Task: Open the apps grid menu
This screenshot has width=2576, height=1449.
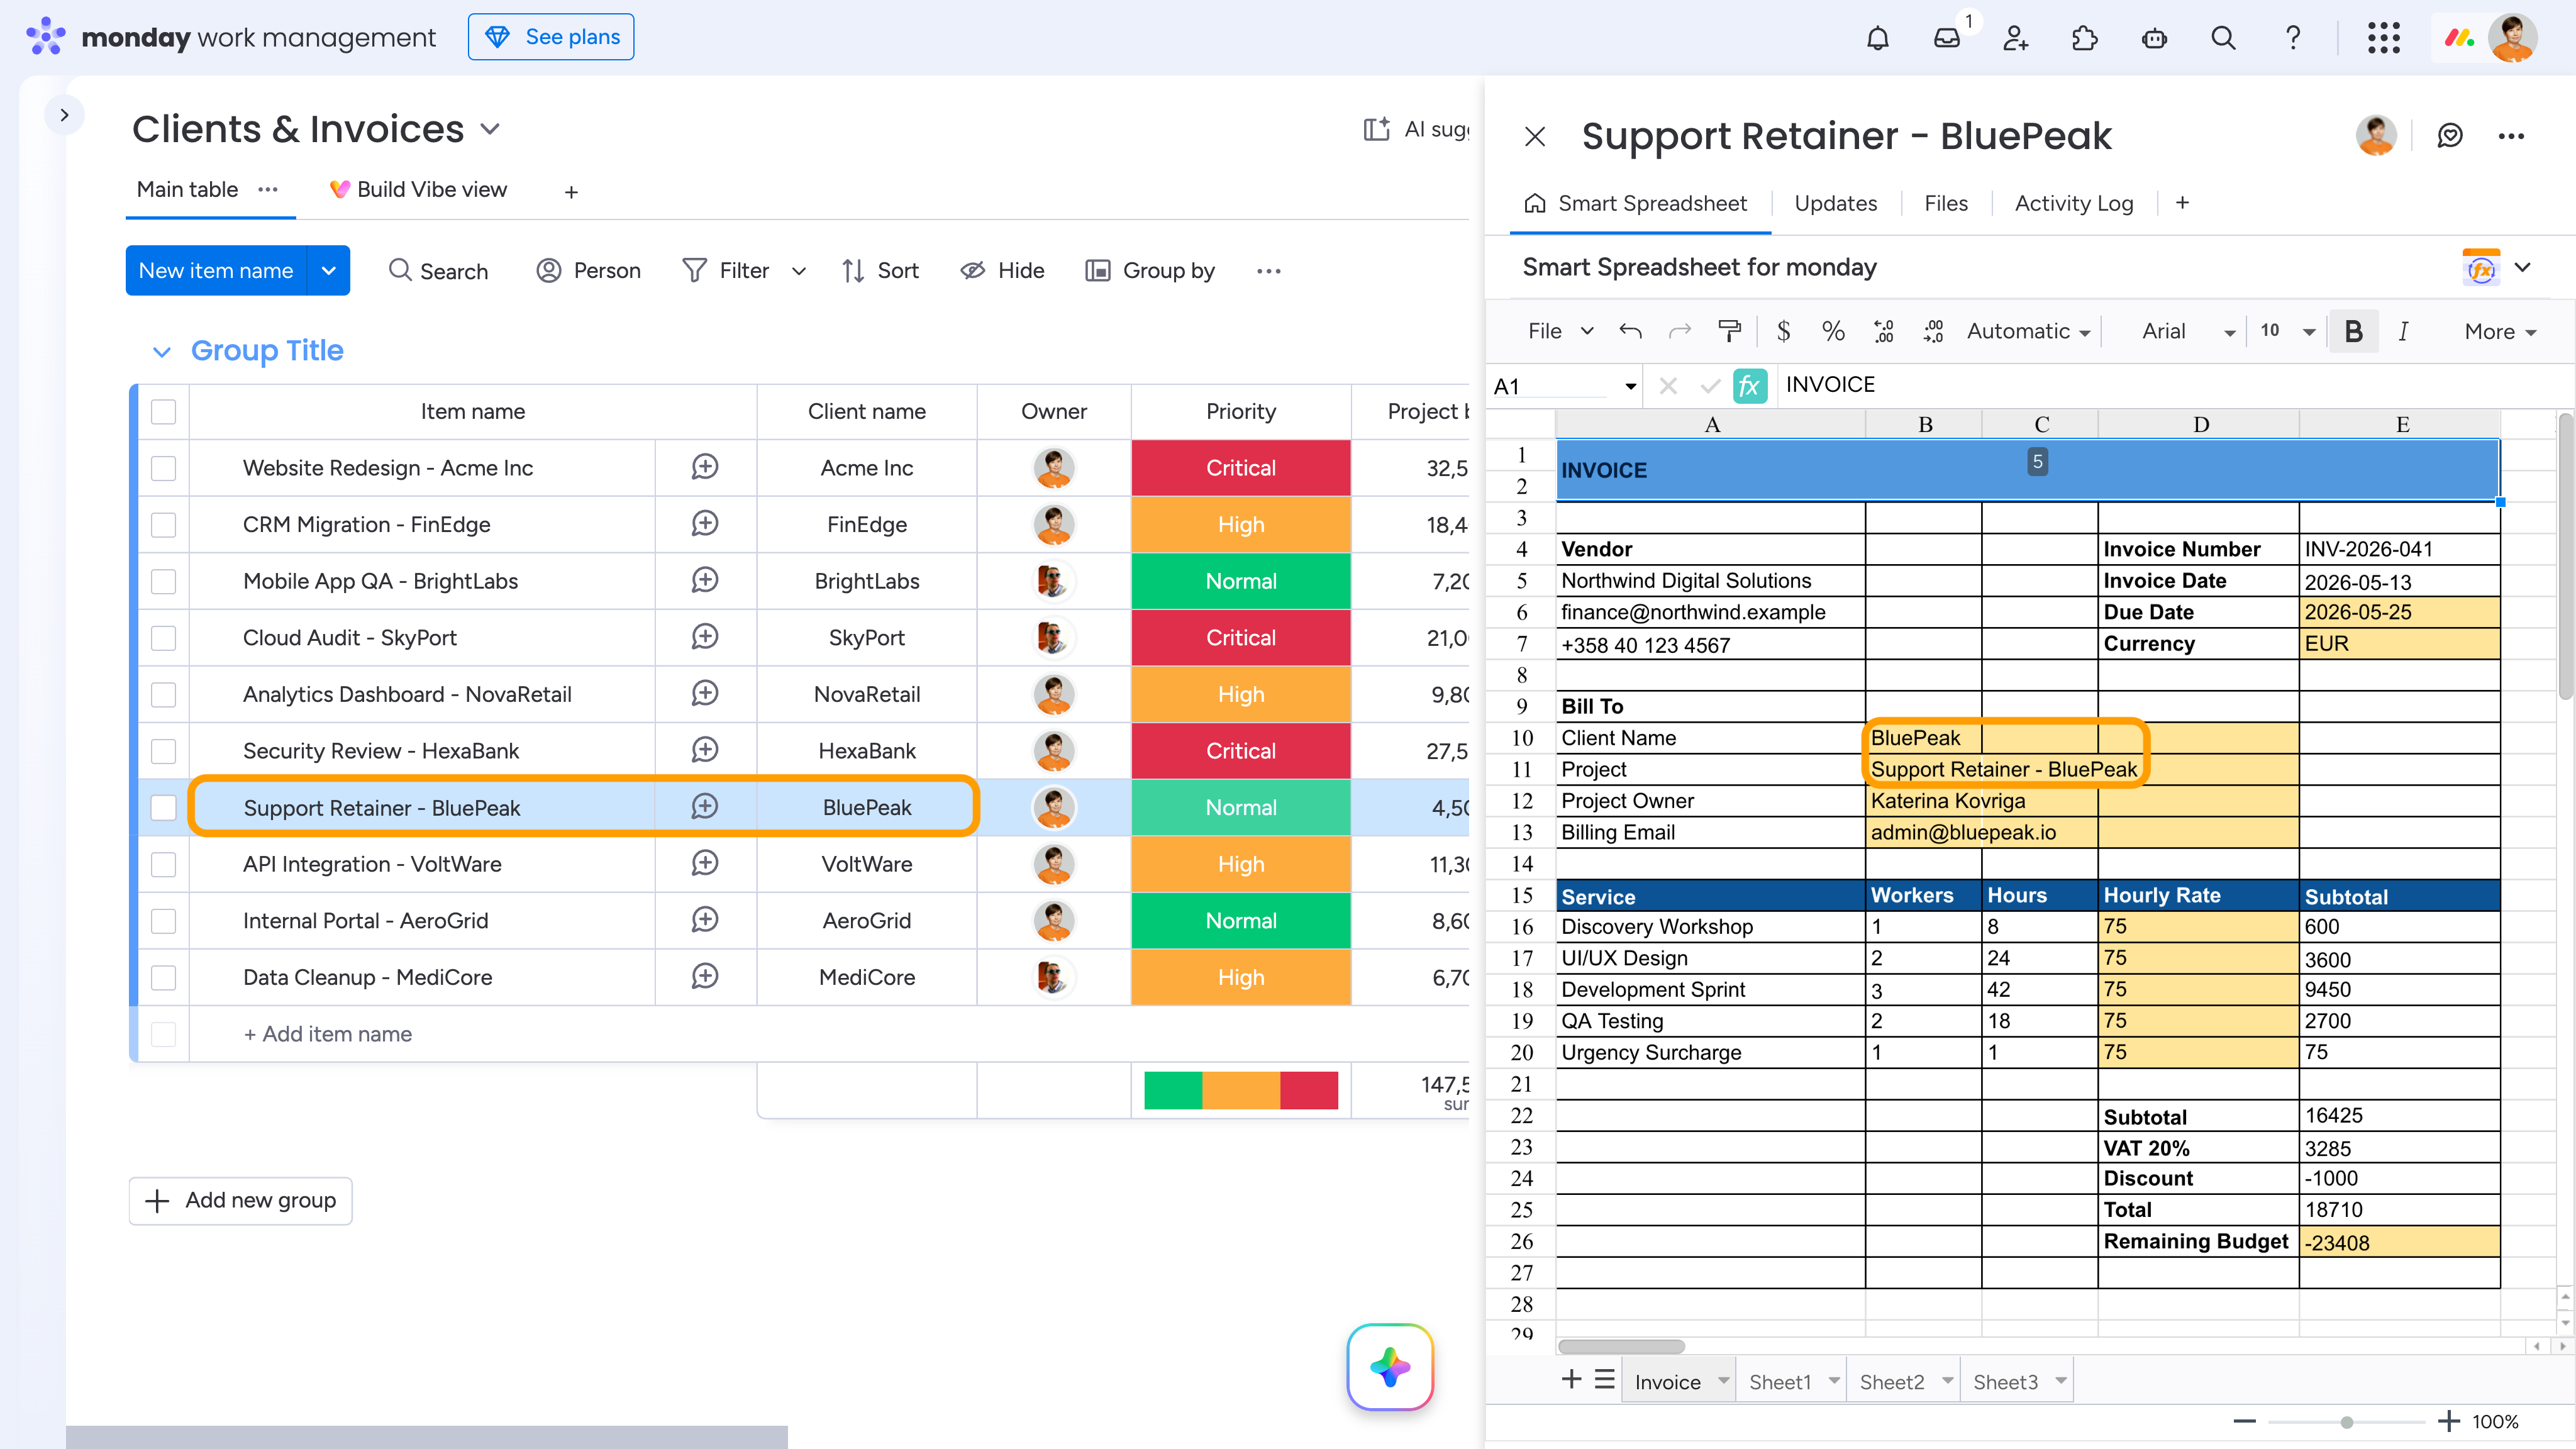Action: click(2384, 38)
